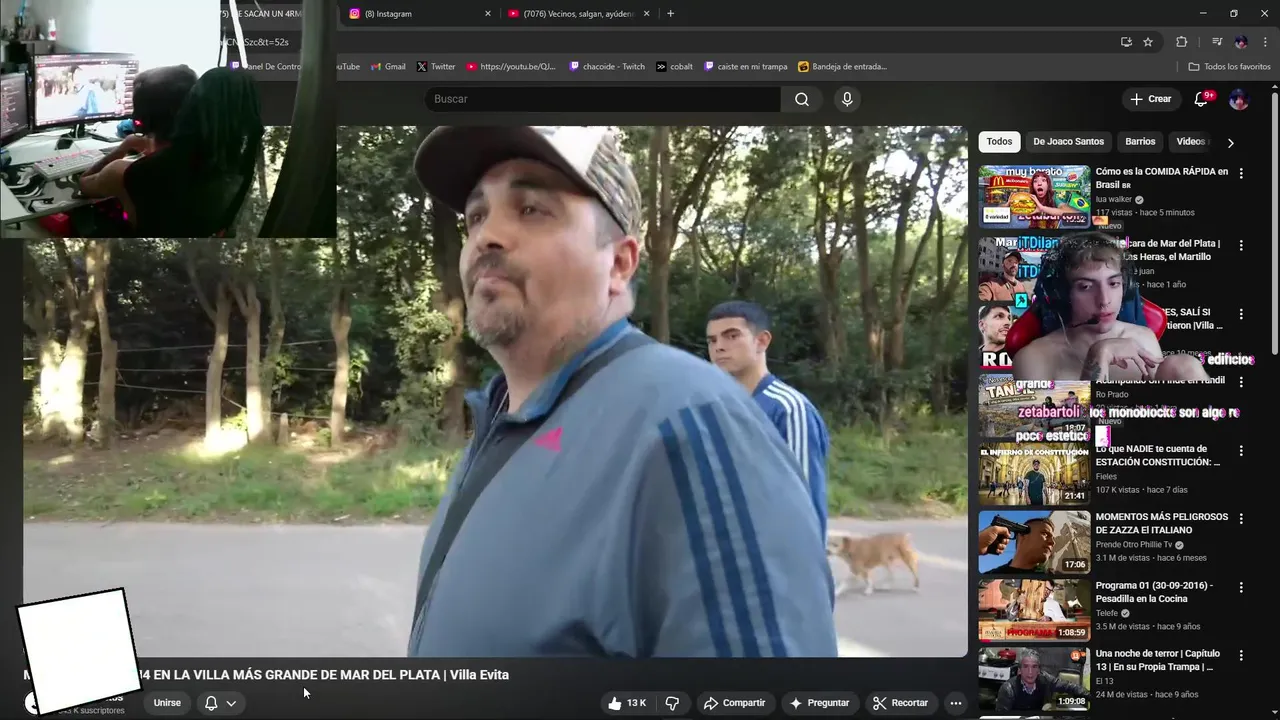The width and height of the screenshot is (1280, 720).
Task: Click the main video player
Action: coord(495,391)
